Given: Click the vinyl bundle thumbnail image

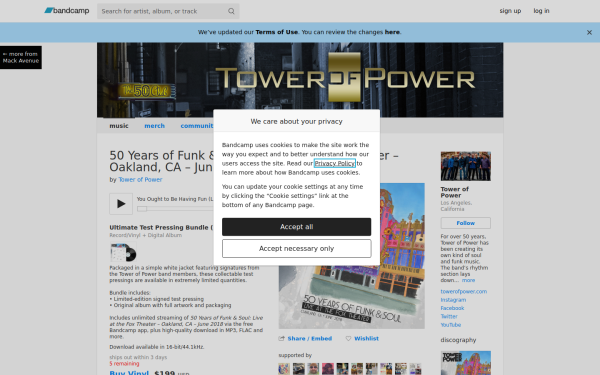Looking at the screenshot, I should [123, 253].
